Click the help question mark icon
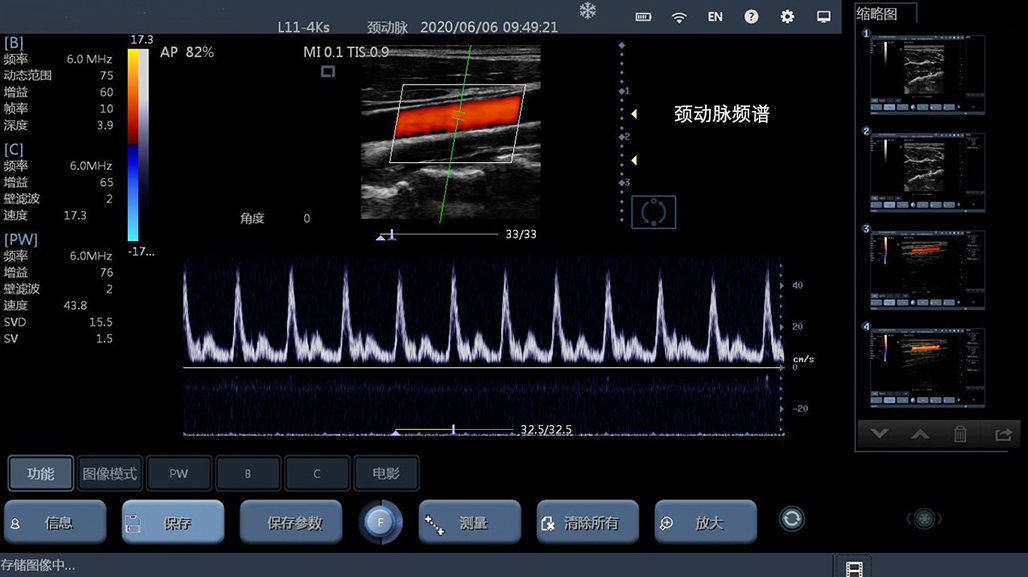1028x577 pixels. click(751, 17)
